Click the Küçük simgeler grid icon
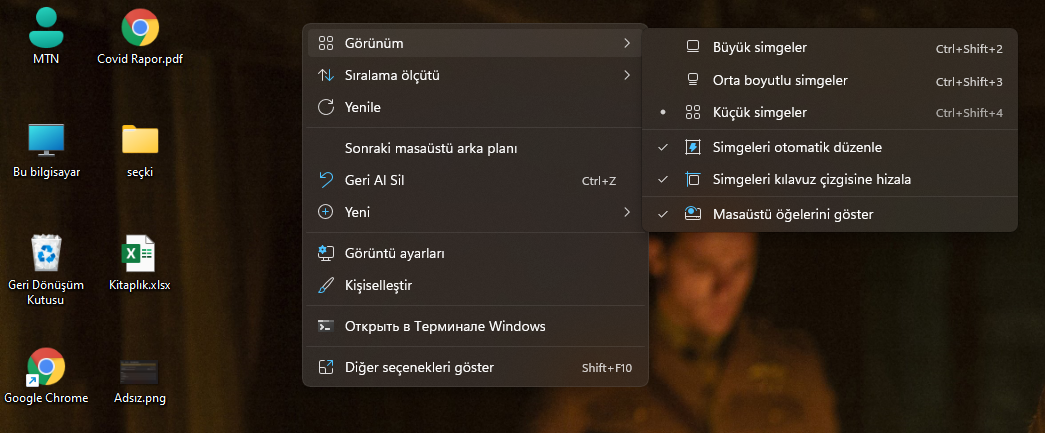 point(693,113)
